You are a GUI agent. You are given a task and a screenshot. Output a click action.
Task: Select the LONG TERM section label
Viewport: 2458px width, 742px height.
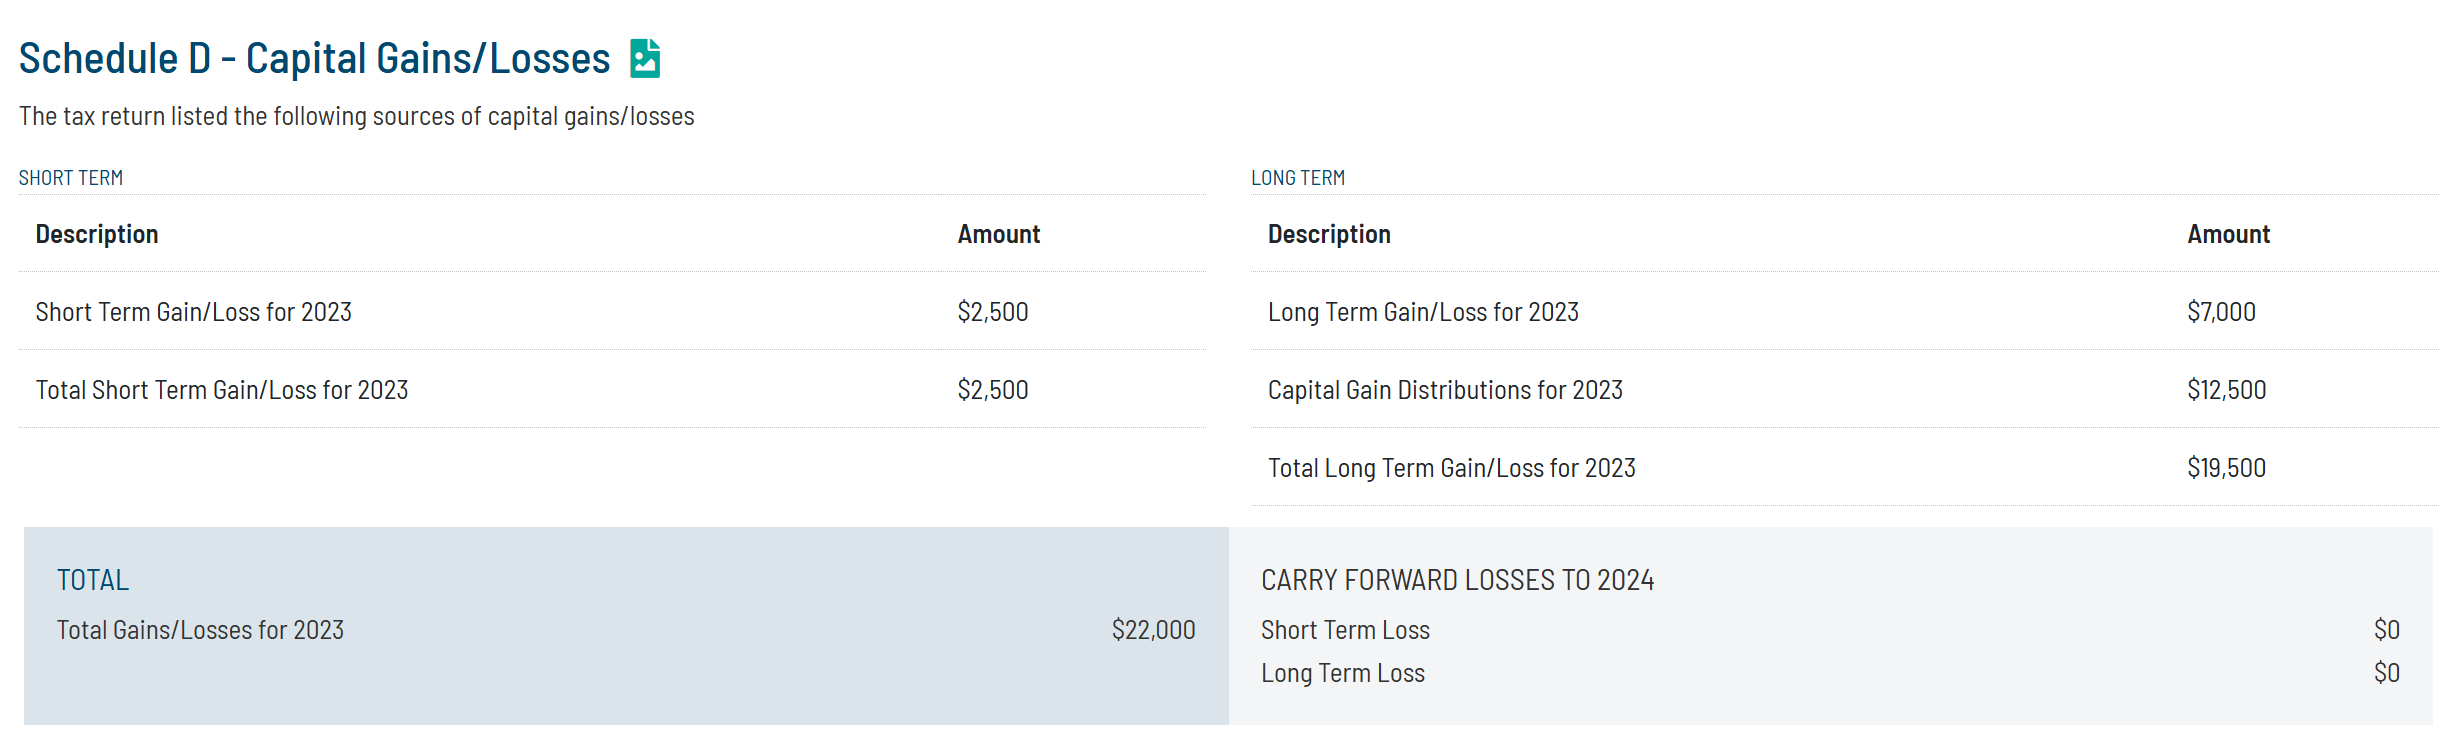pos(1298,178)
